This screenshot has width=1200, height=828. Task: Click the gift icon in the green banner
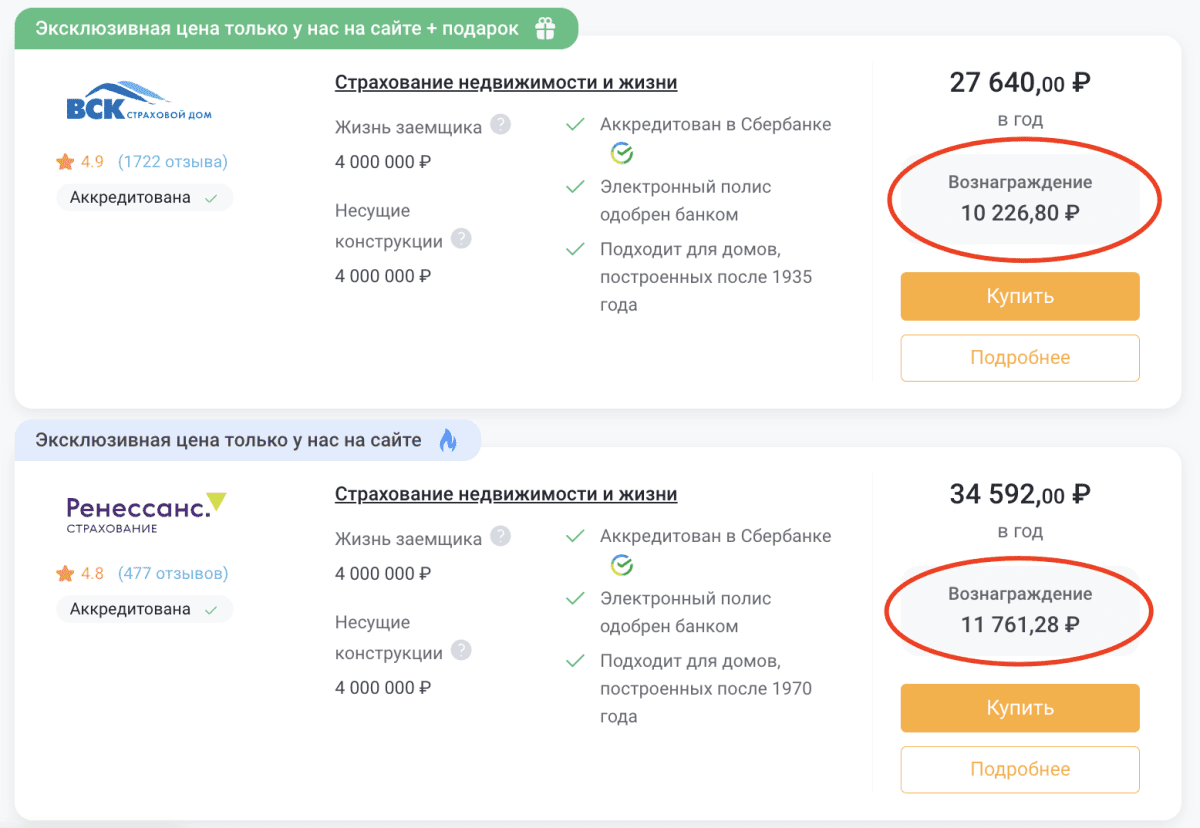[545, 29]
